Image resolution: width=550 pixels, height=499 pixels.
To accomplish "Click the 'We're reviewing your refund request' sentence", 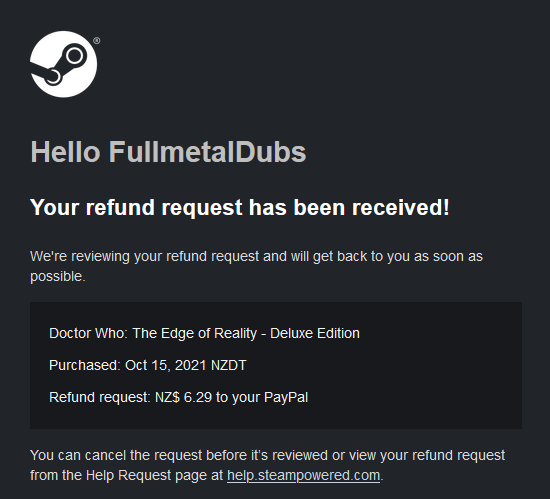I will click(256, 266).
